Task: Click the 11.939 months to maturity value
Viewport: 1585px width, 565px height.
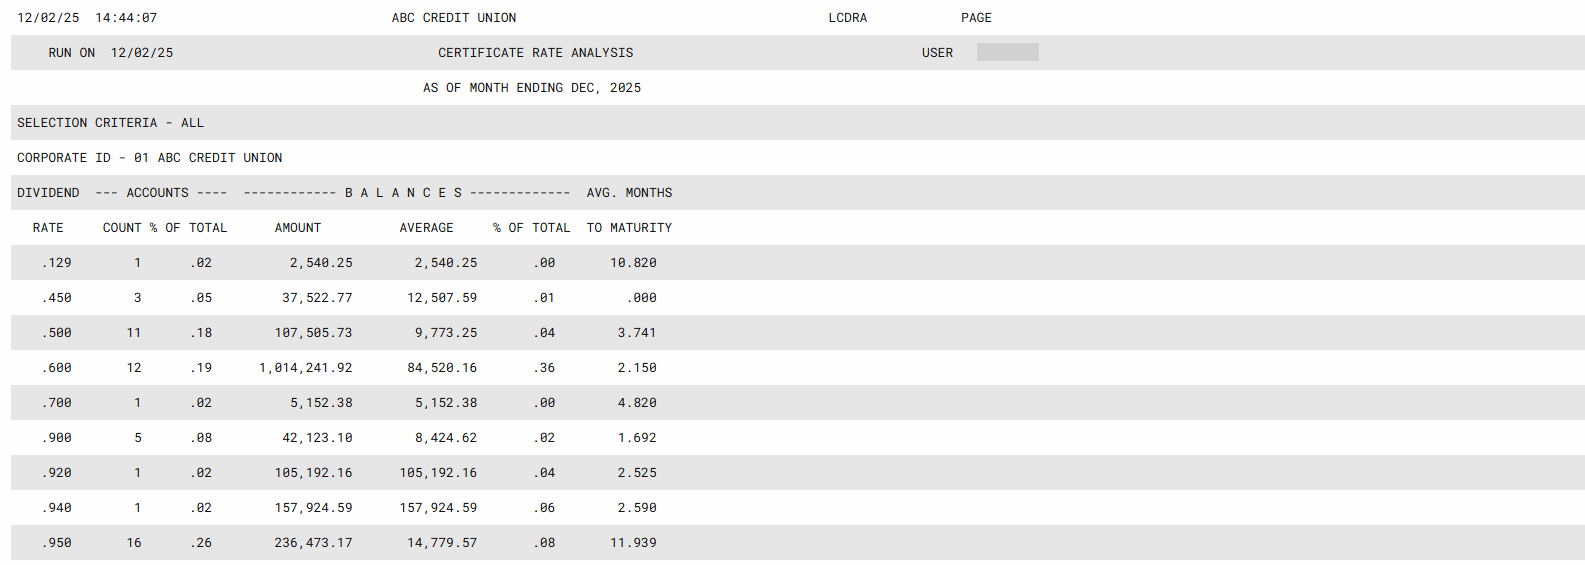Action: [633, 543]
